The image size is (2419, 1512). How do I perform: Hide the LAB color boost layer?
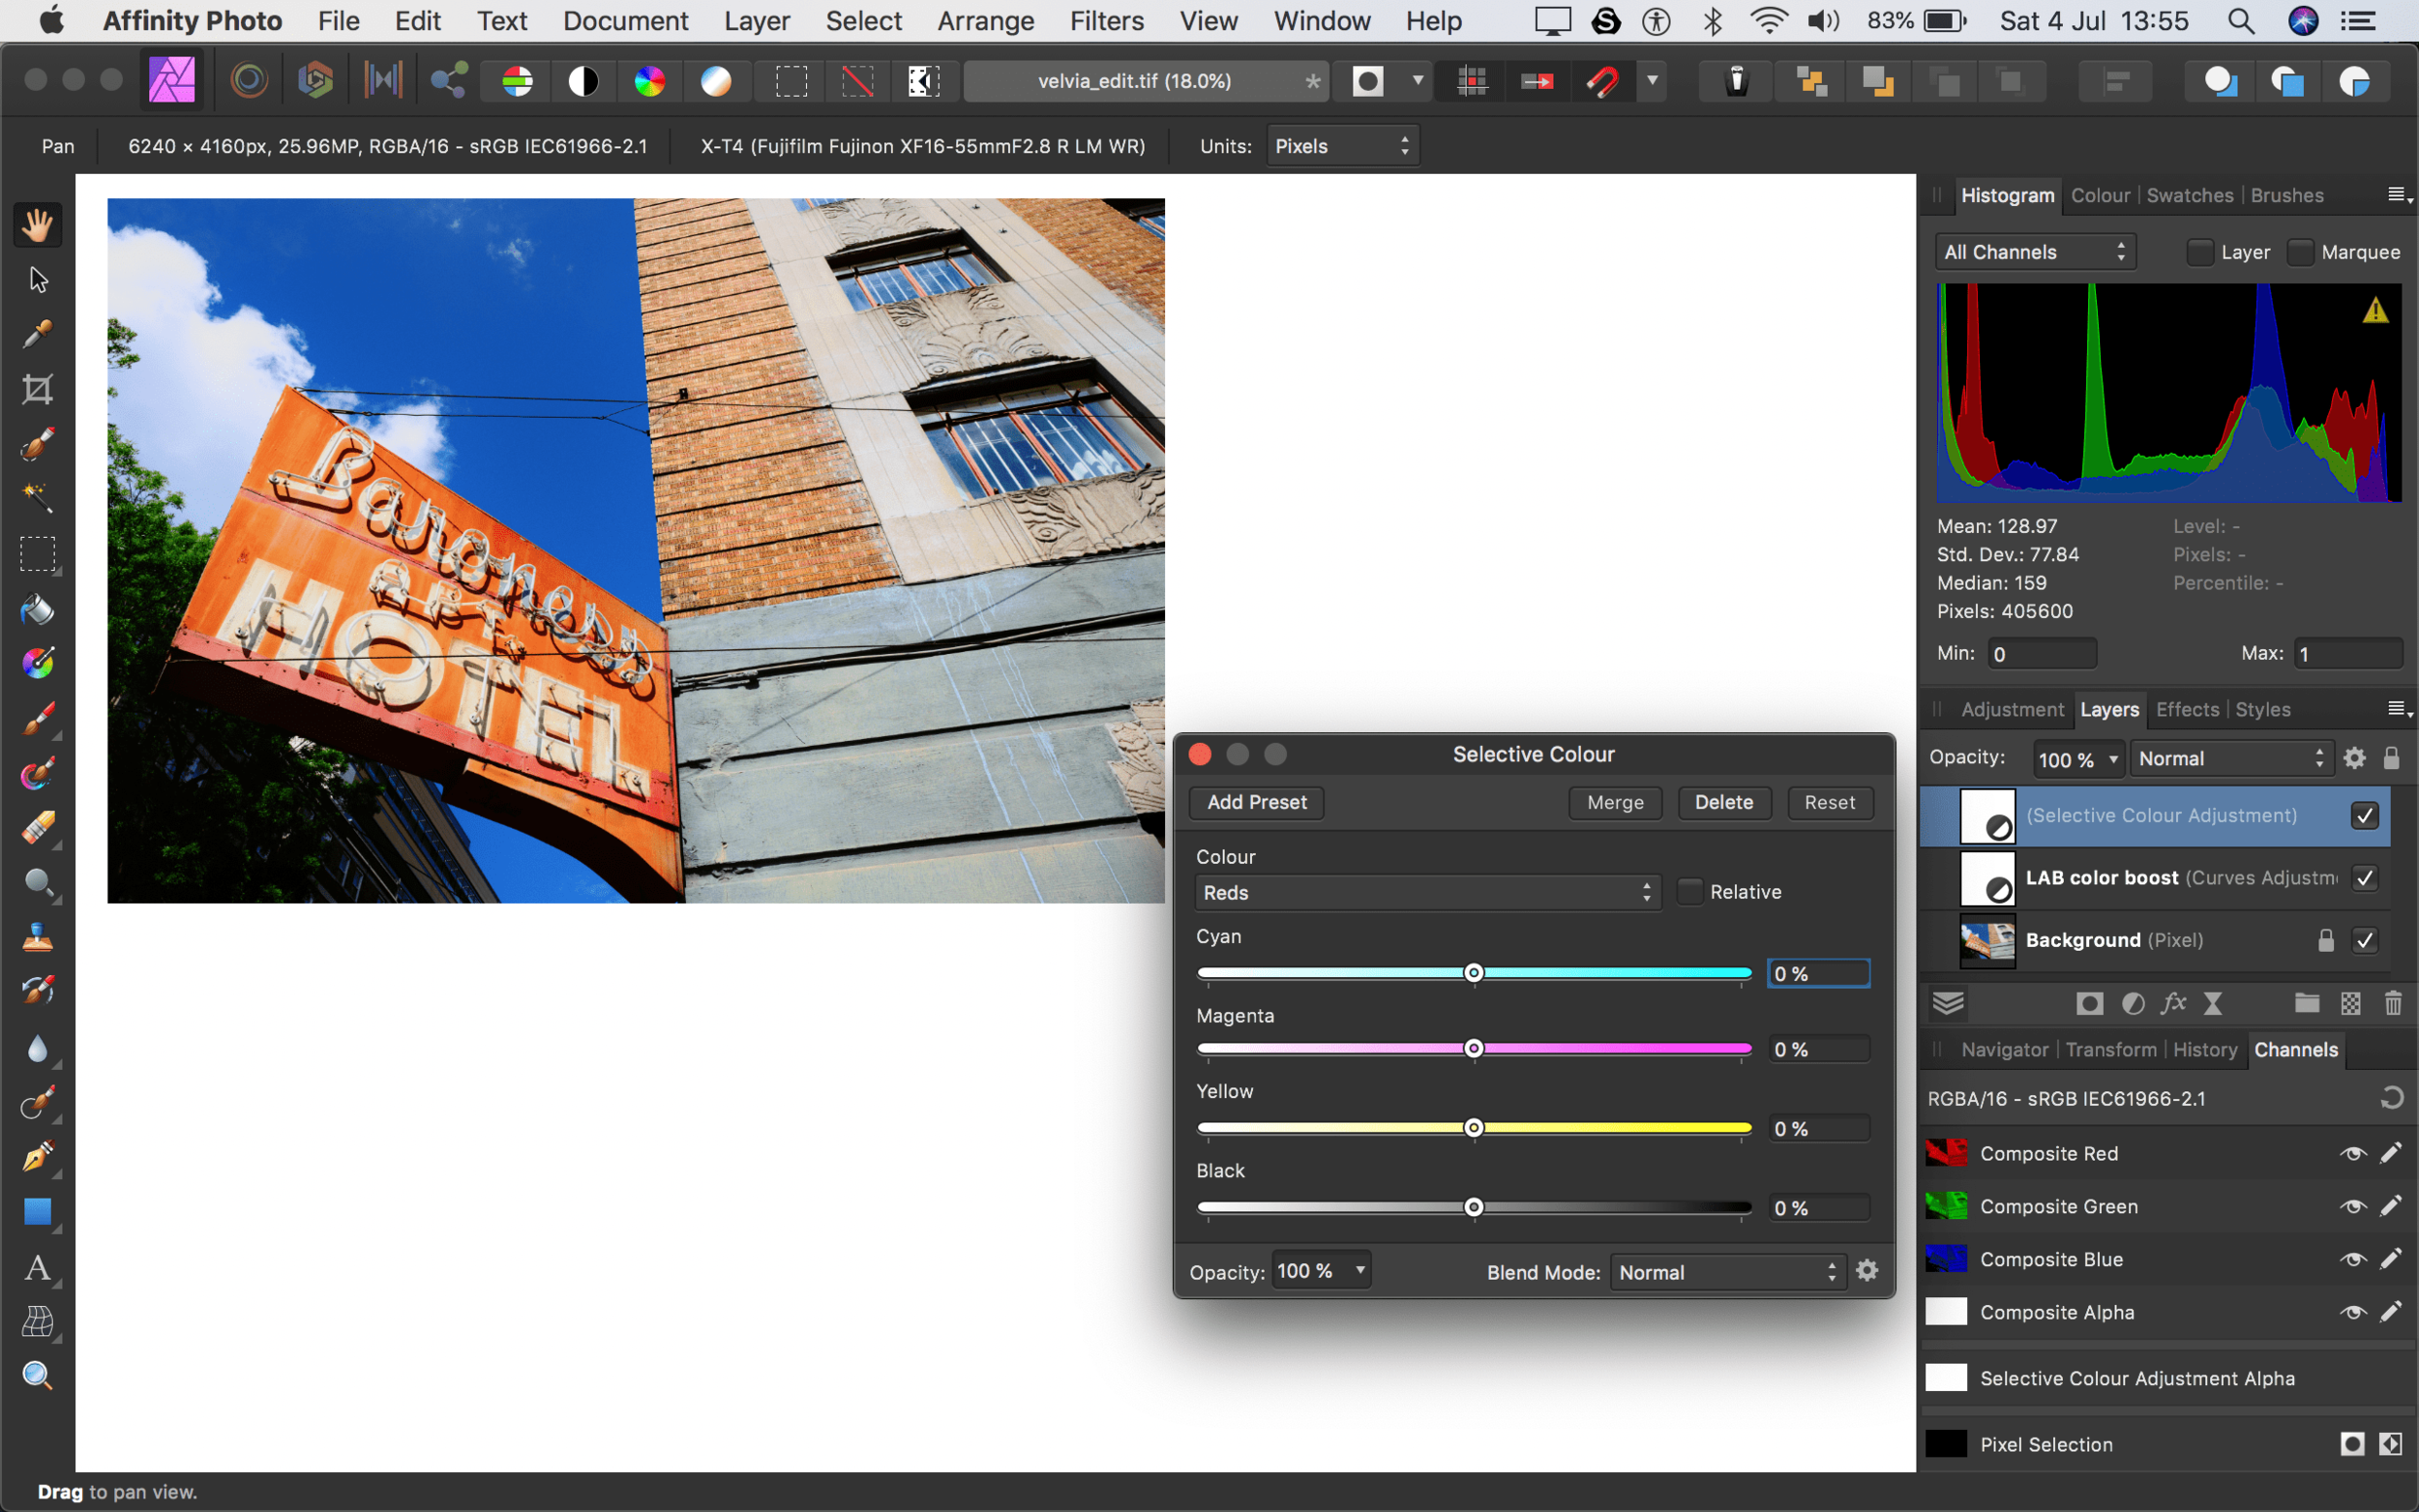pyautogui.click(x=2364, y=878)
